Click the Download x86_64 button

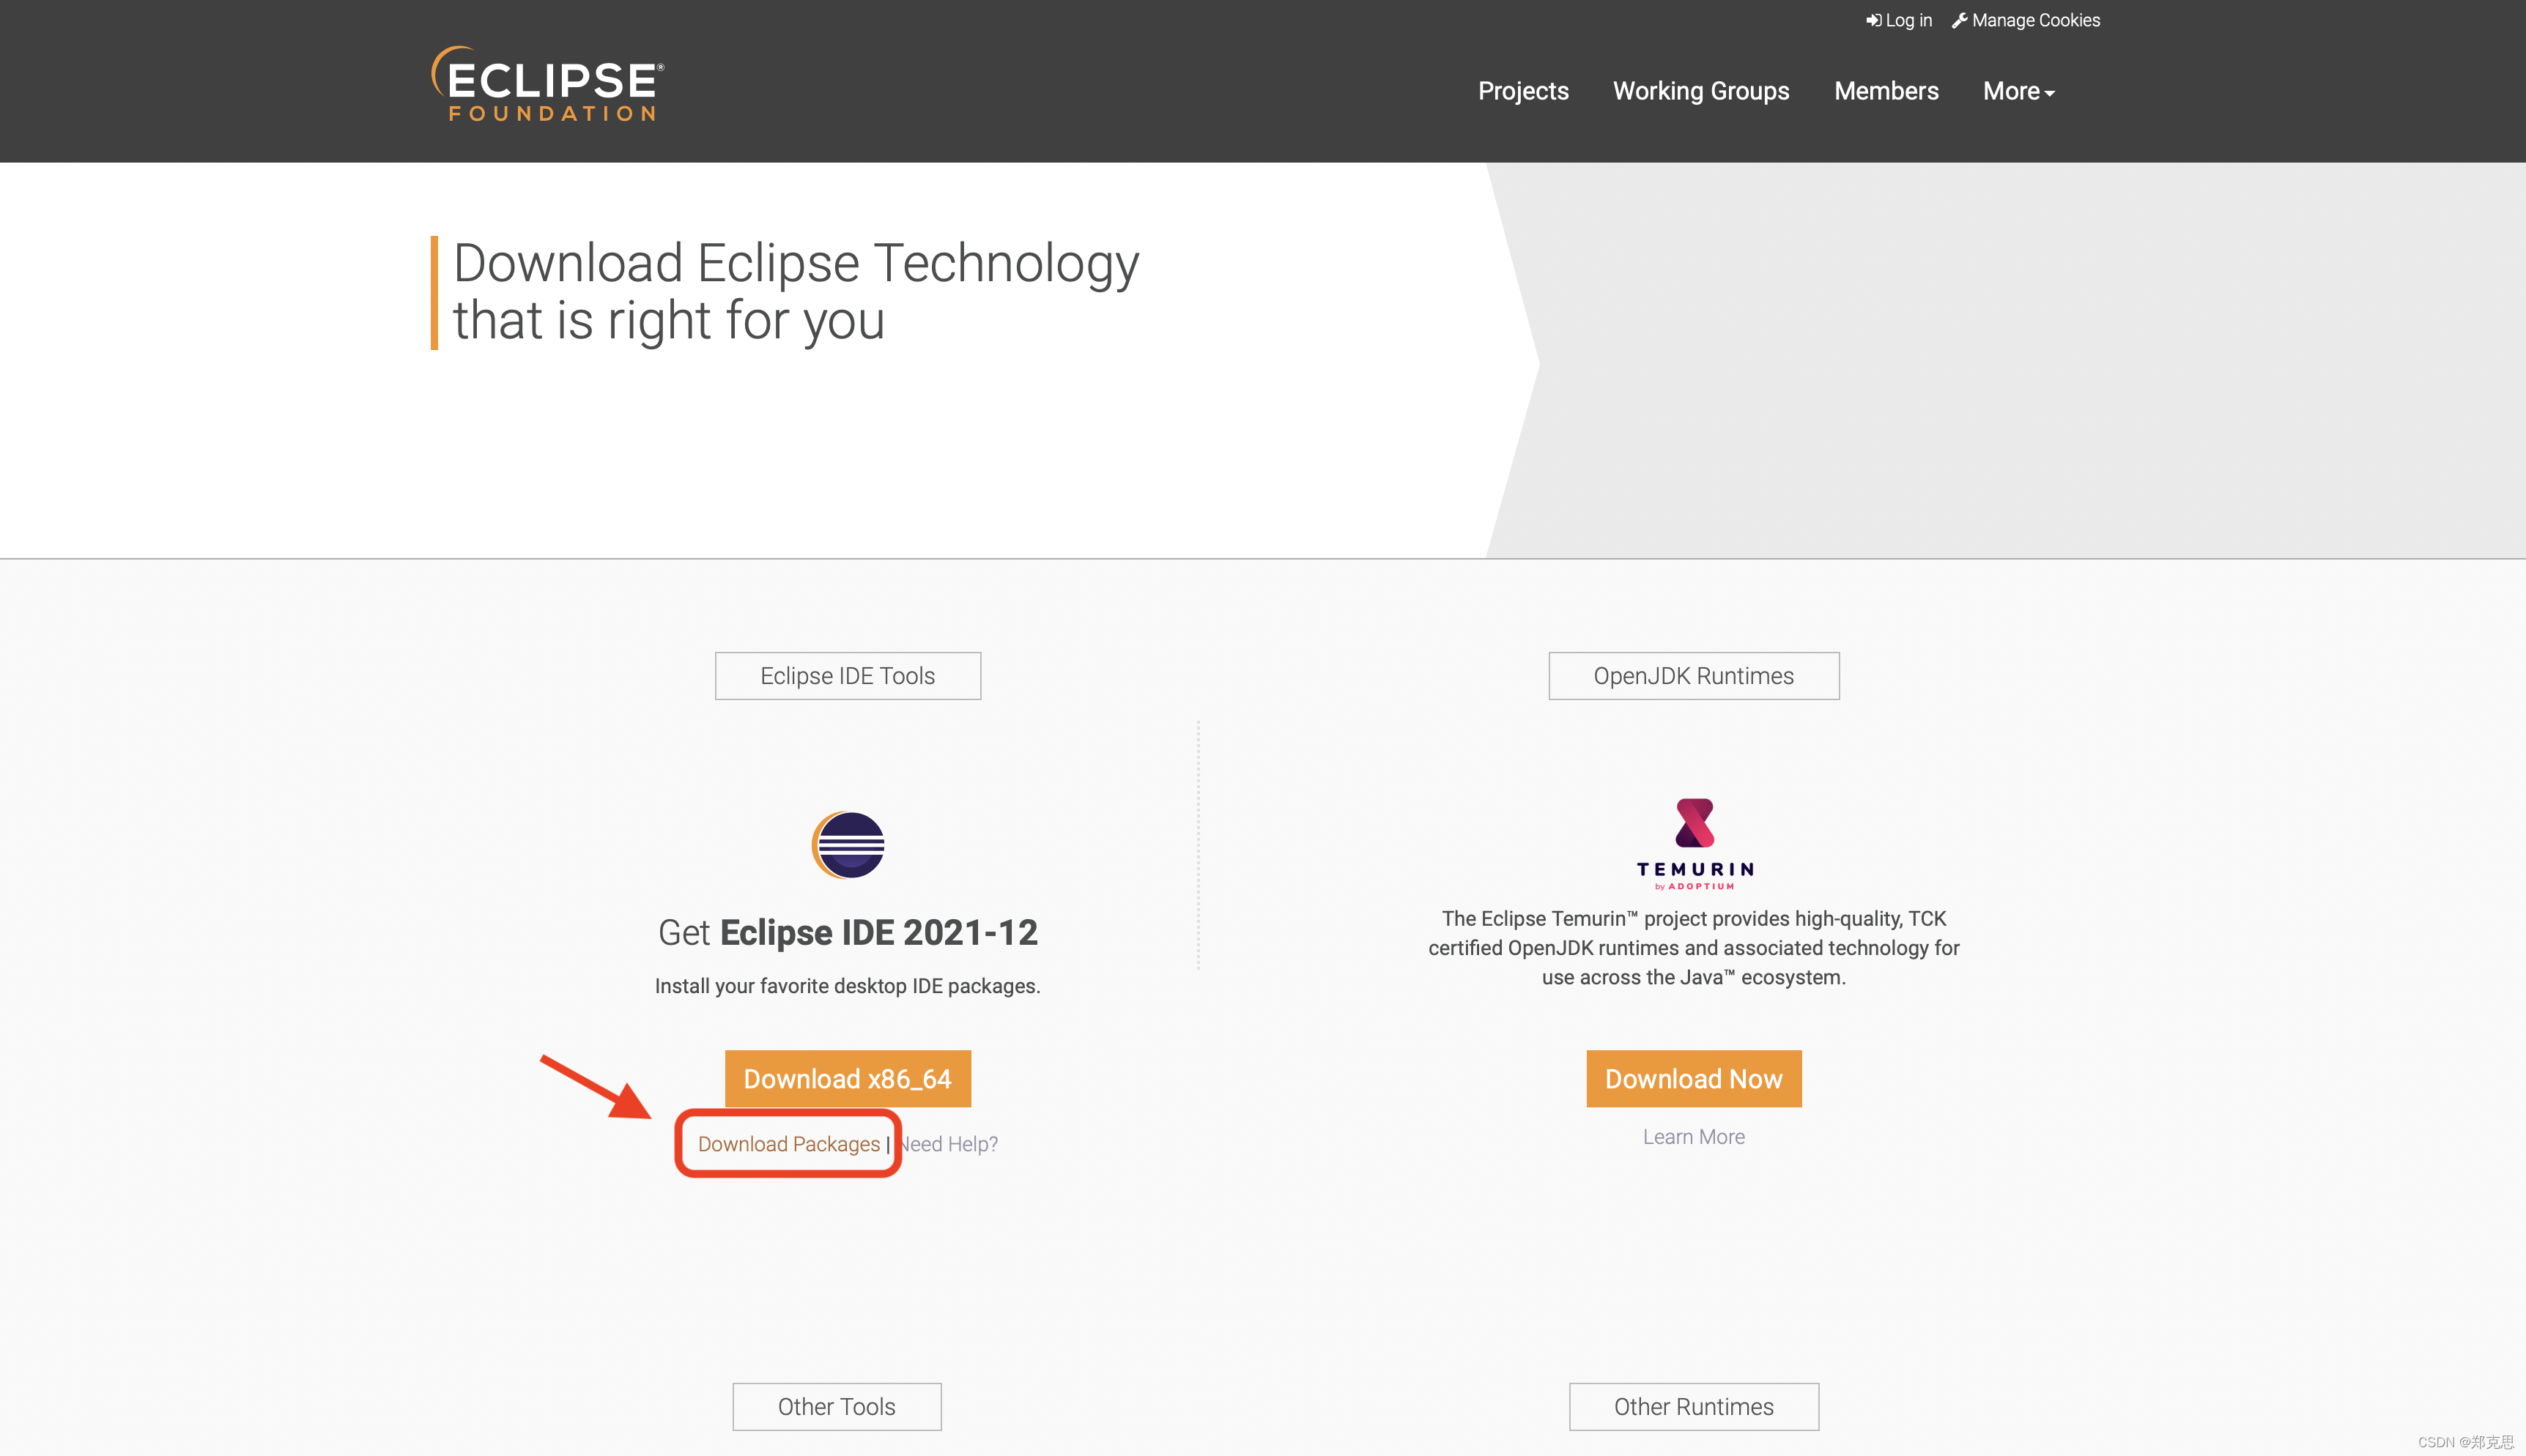[847, 1078]
